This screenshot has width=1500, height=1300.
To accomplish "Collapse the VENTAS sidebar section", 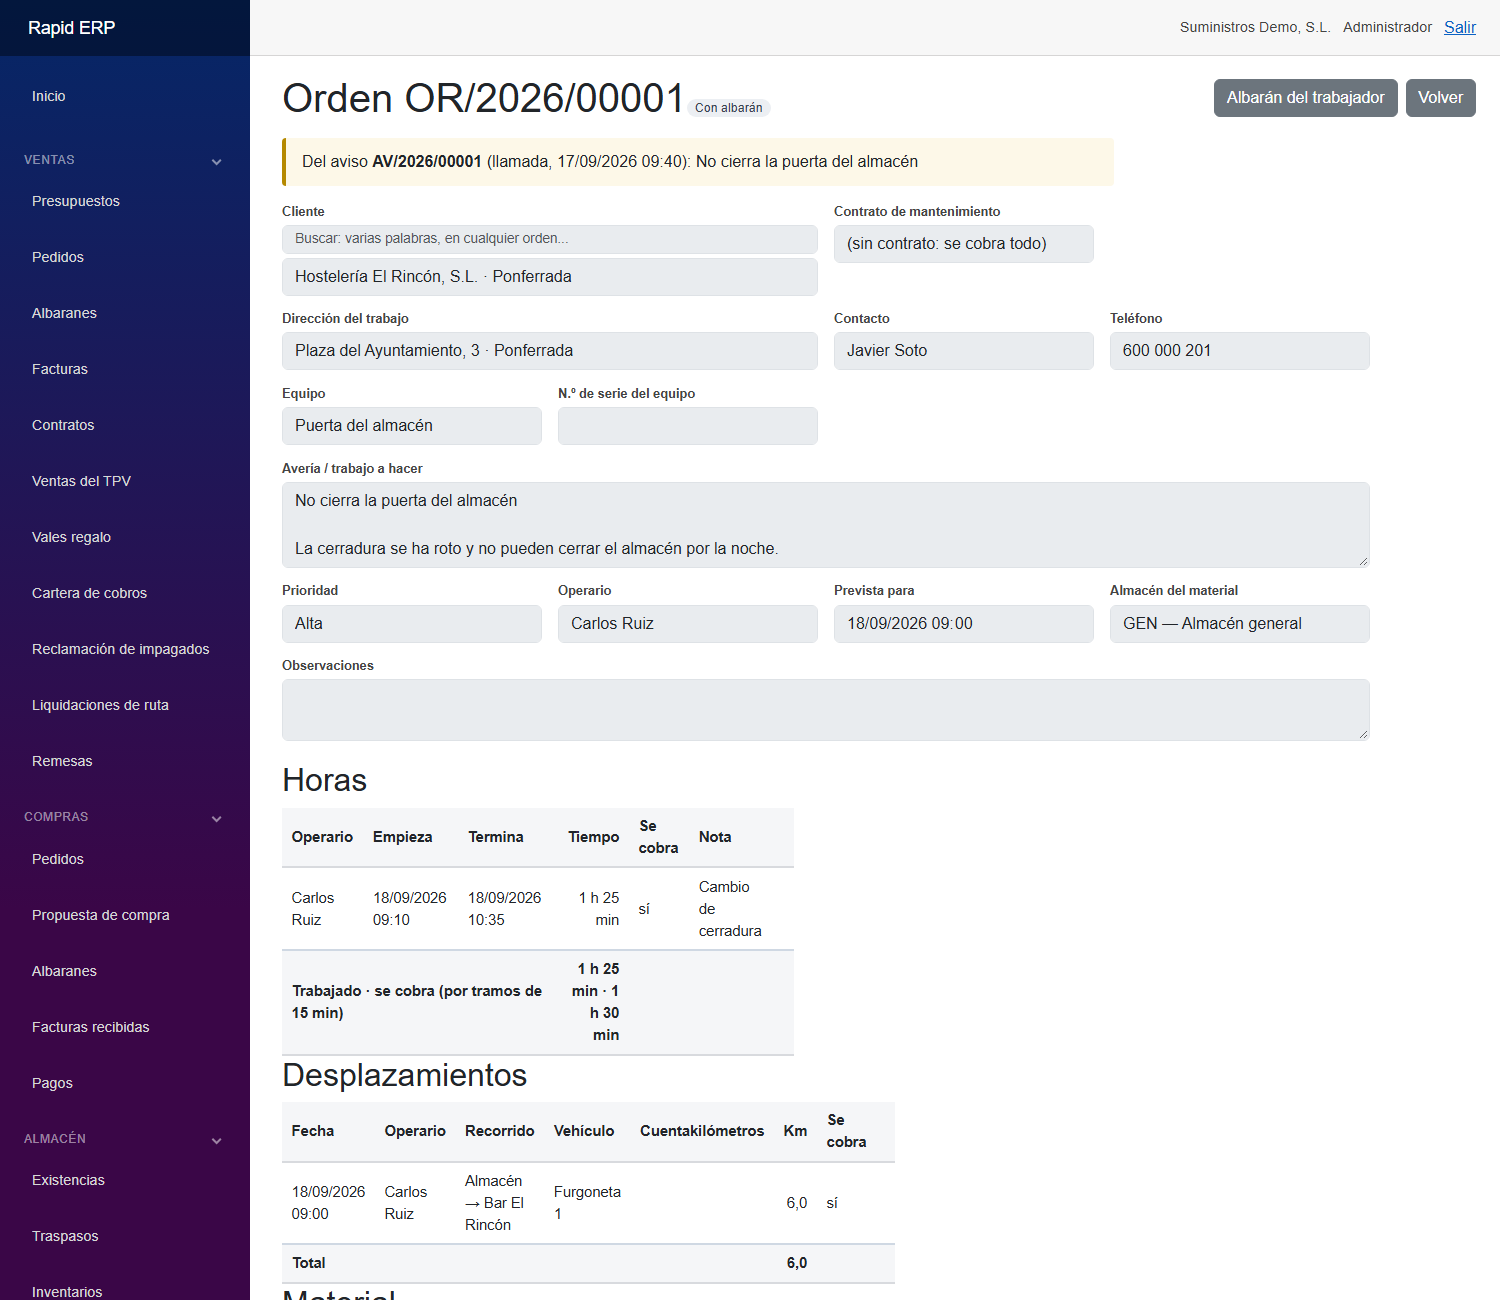I will [x=124, y=160].
